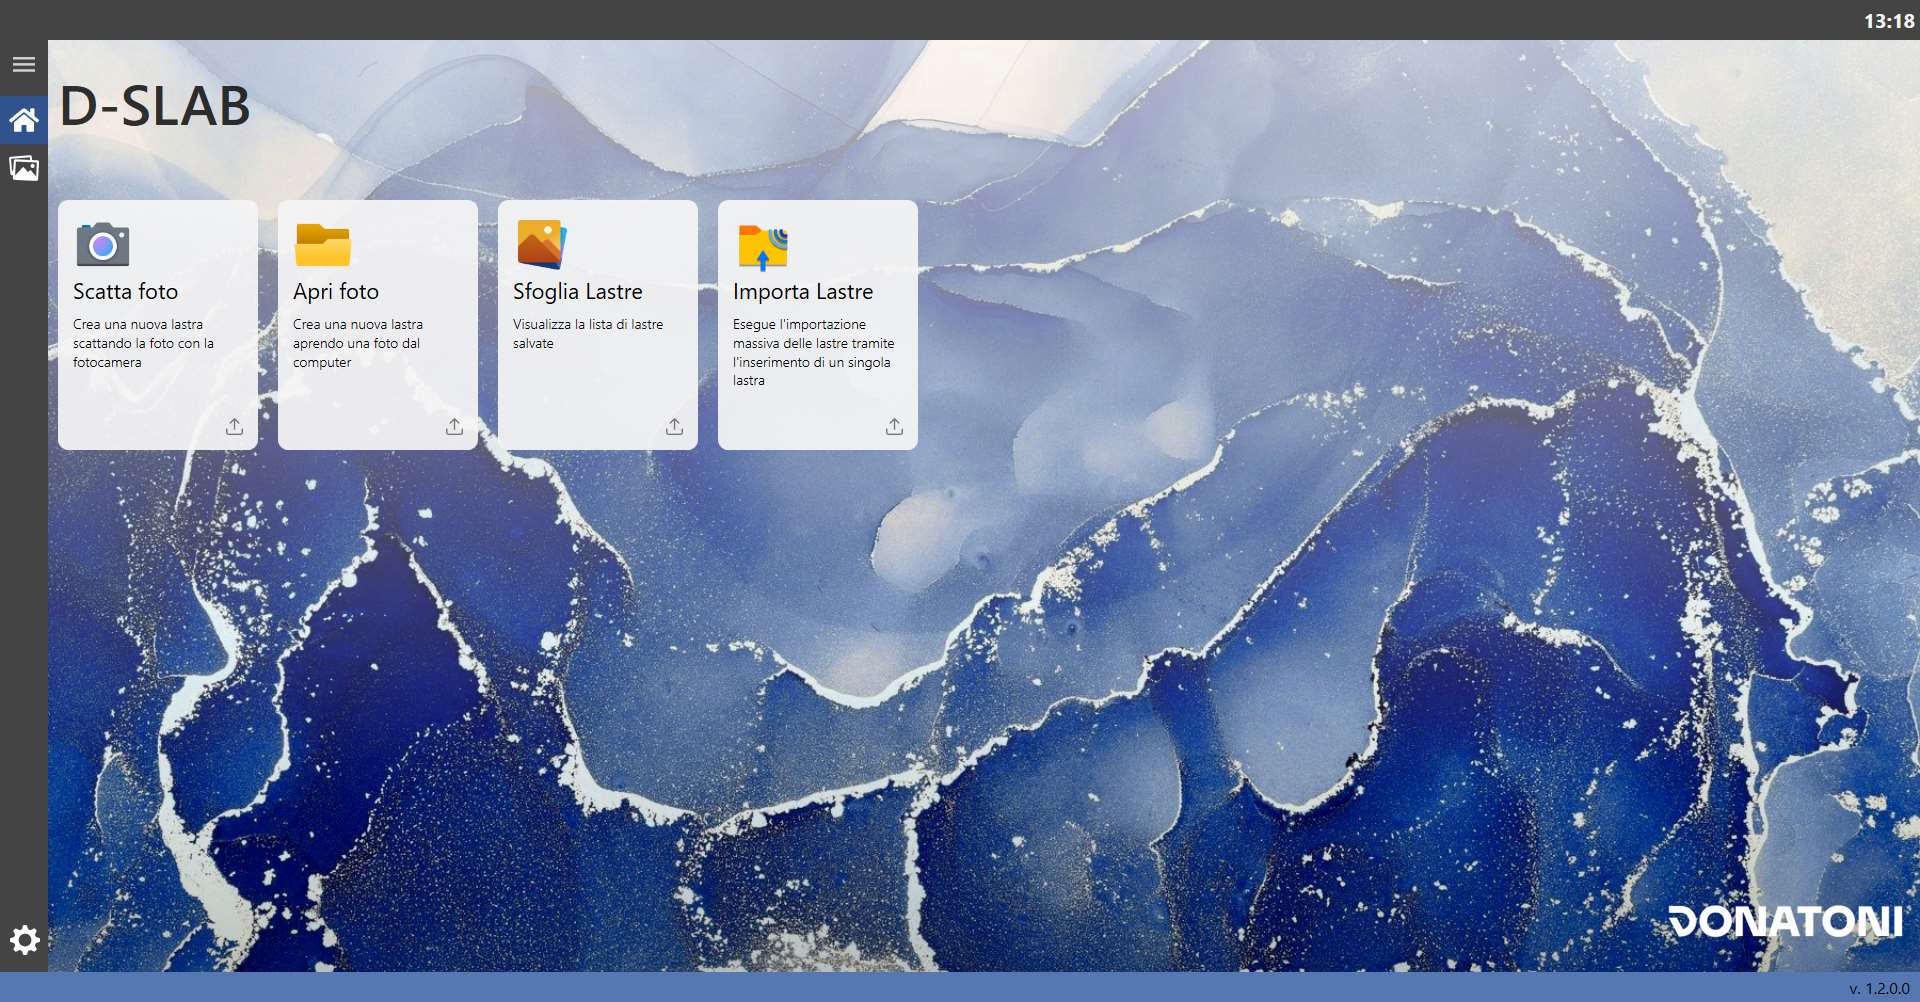Click the share arrow on the Scatta foto card
Image resolution: width=1920 pixels, height=1002 pixels.
pos(234,427)
